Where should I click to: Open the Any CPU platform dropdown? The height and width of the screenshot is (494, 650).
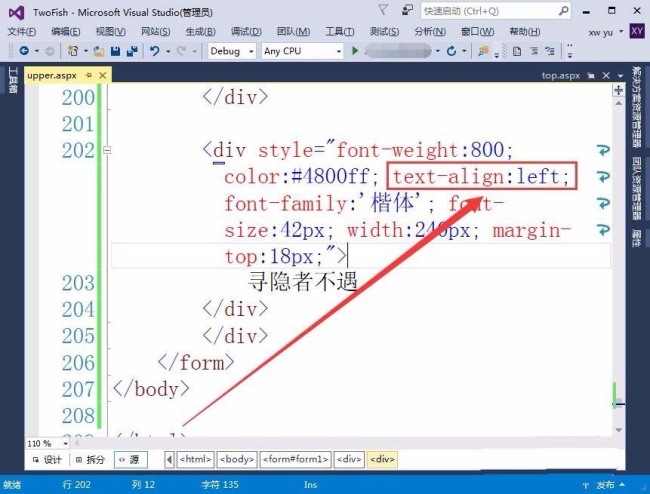[x=303, y=51]
